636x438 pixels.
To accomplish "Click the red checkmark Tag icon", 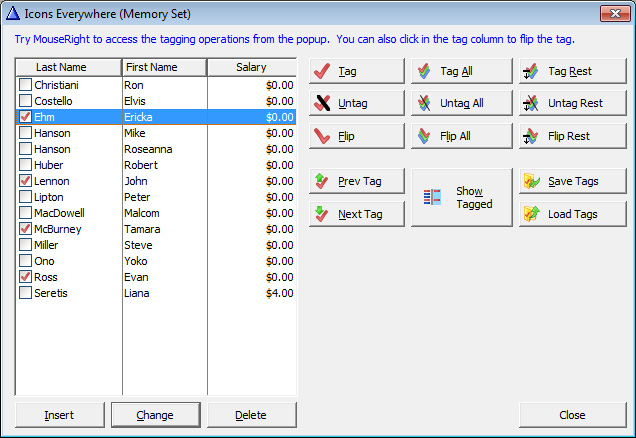I will point(322,72).
